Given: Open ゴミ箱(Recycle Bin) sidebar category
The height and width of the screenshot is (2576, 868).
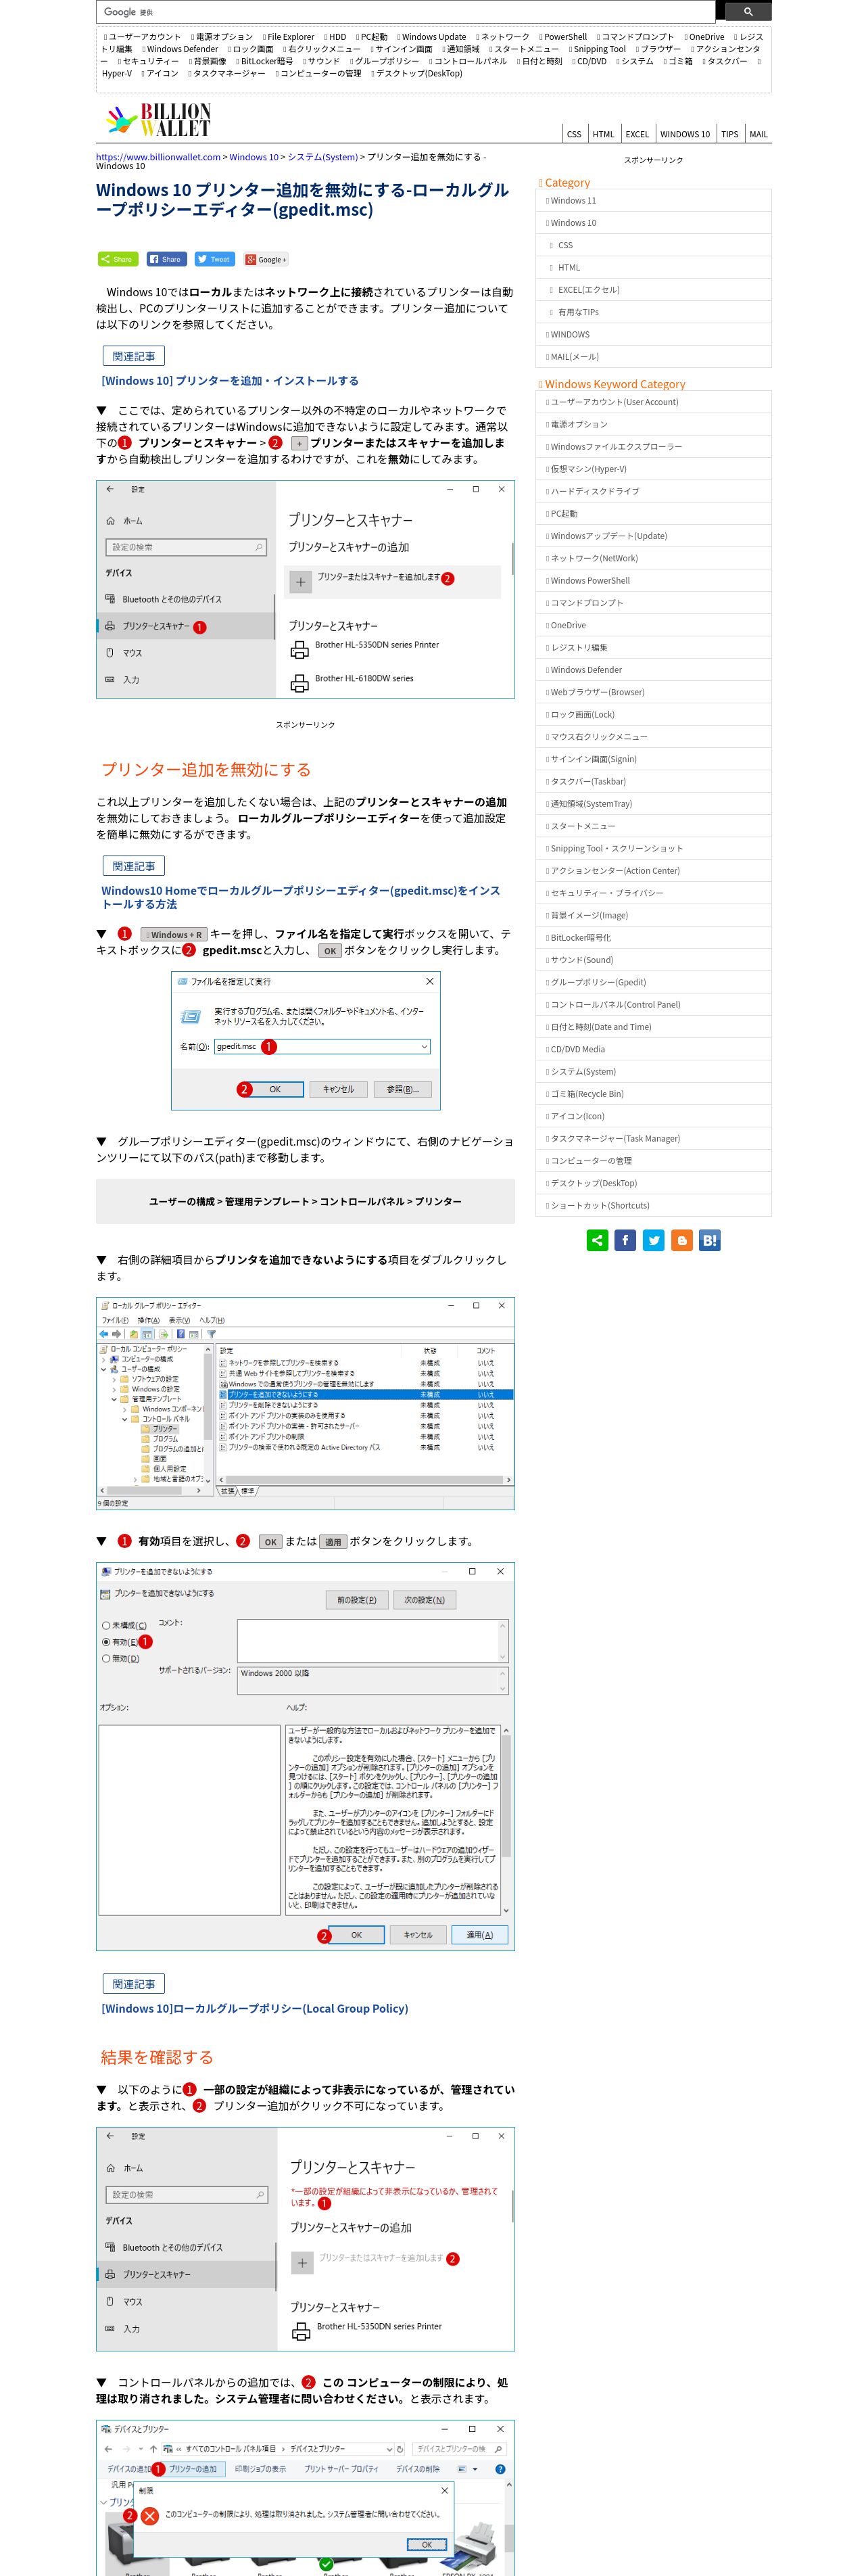Looking at the screenshot, I should [653, 1094].
